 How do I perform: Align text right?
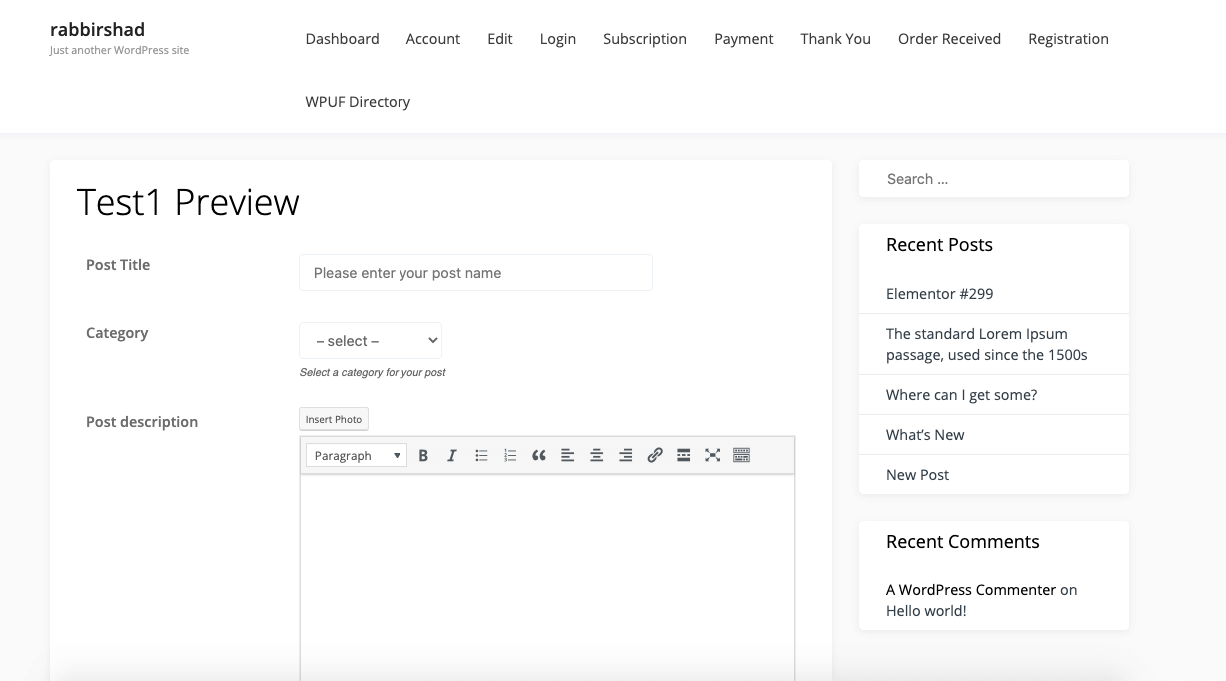(625, 455)
